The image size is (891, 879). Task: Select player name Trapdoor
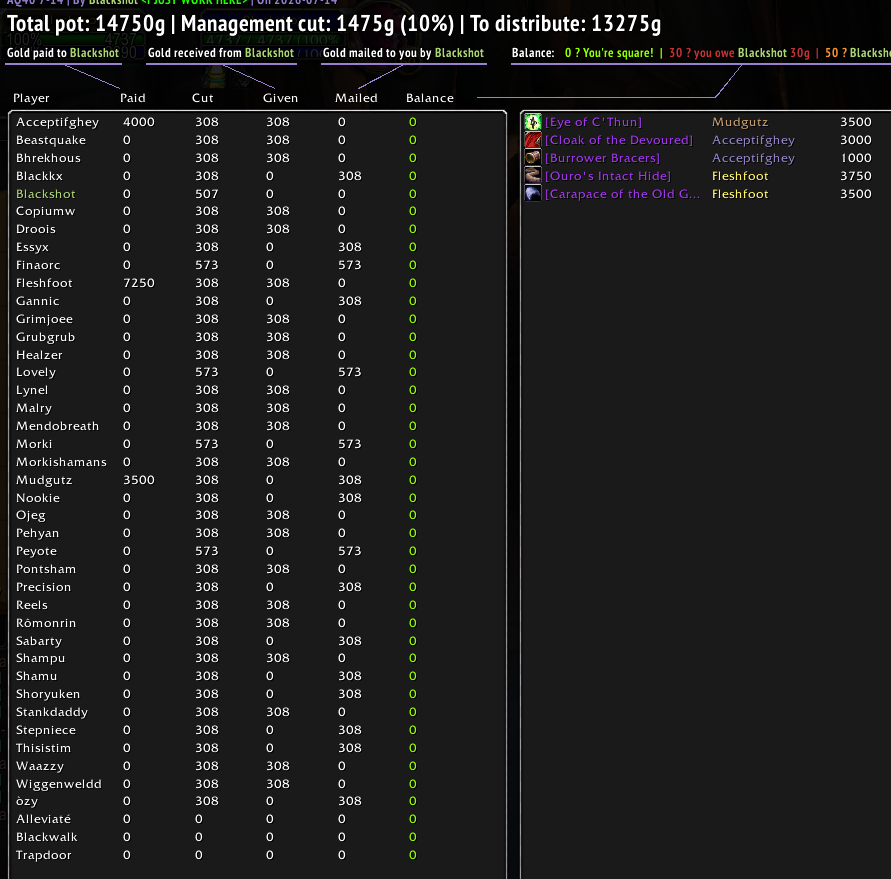pyautogui.click(x=44, y=855)
